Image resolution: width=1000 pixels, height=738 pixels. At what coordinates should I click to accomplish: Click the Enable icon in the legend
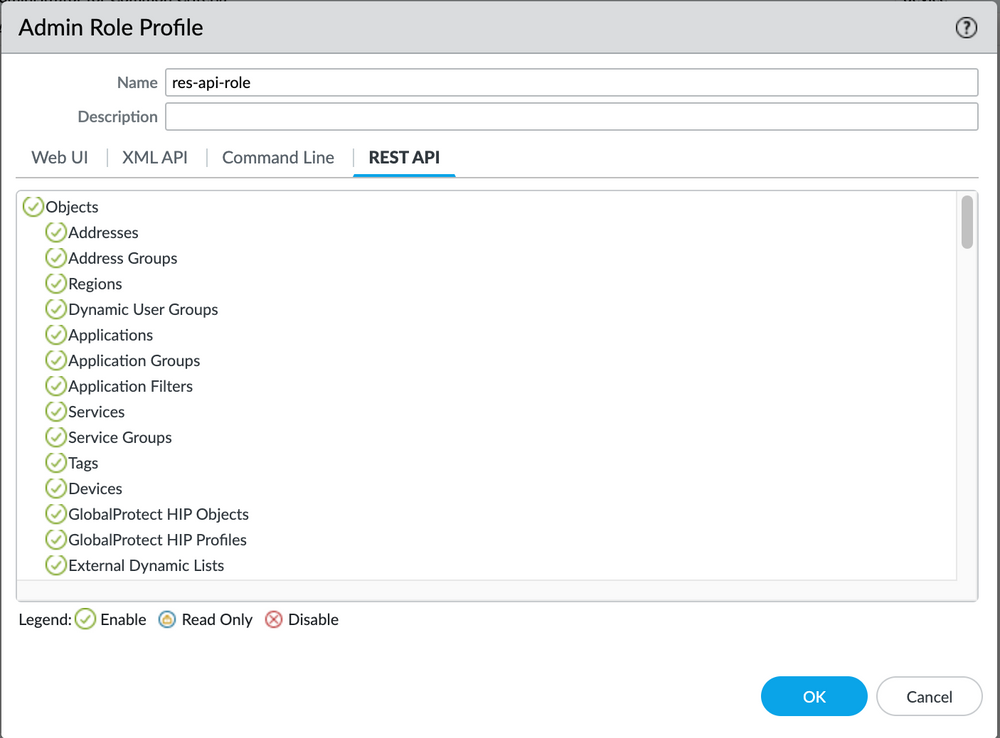tap(85, 619)
